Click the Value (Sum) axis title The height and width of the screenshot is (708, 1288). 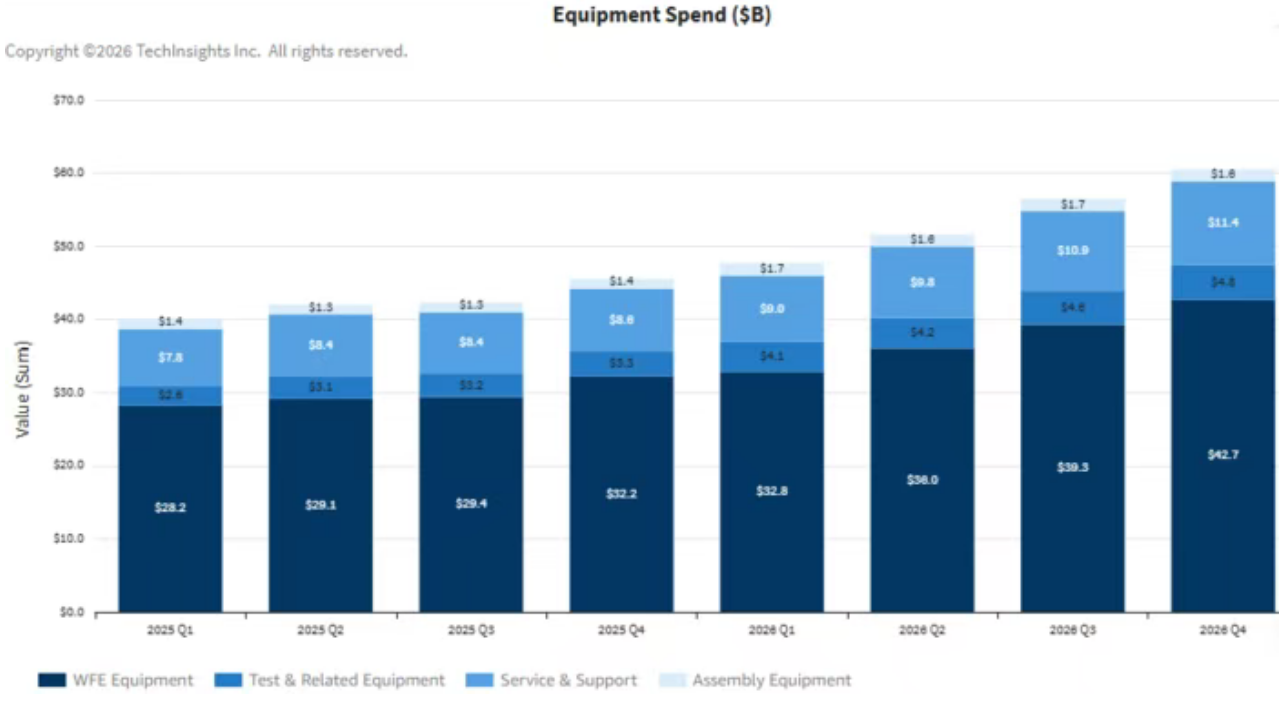(x=23, y=387)
